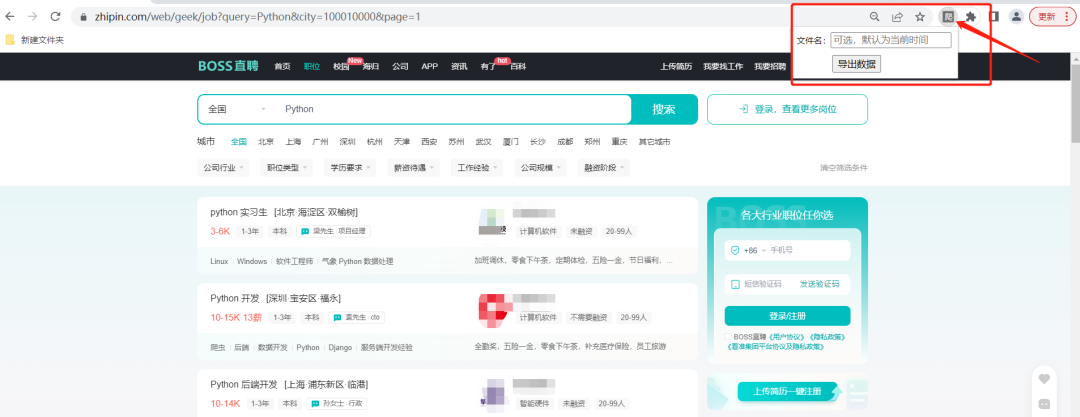This screenshot has width=1080, height=417.
Task: Select 深圳 in the city list
Action: (x=348, y=142)
